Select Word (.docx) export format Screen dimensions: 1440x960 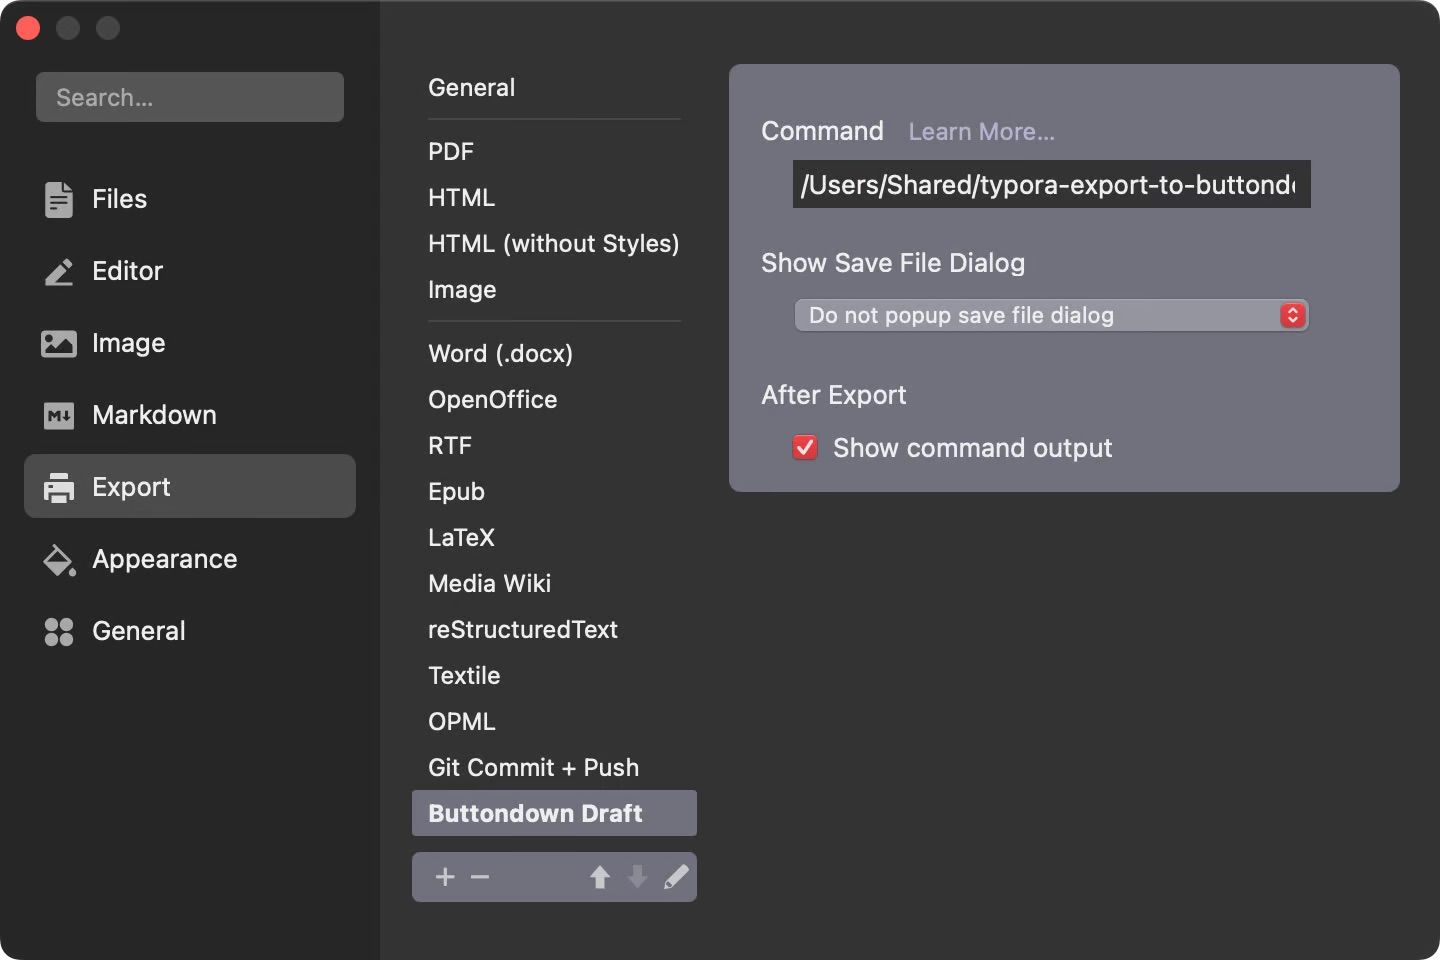(x=500, y=354)
